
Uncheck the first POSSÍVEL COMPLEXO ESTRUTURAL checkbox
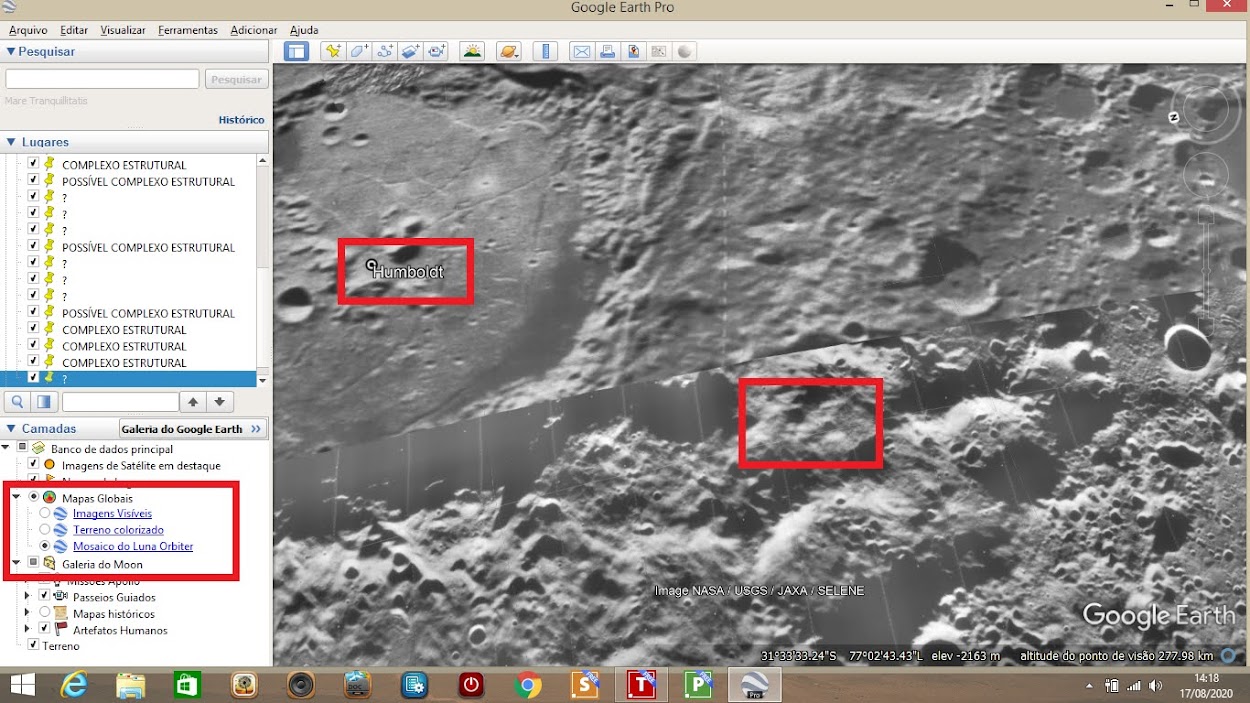33,181
